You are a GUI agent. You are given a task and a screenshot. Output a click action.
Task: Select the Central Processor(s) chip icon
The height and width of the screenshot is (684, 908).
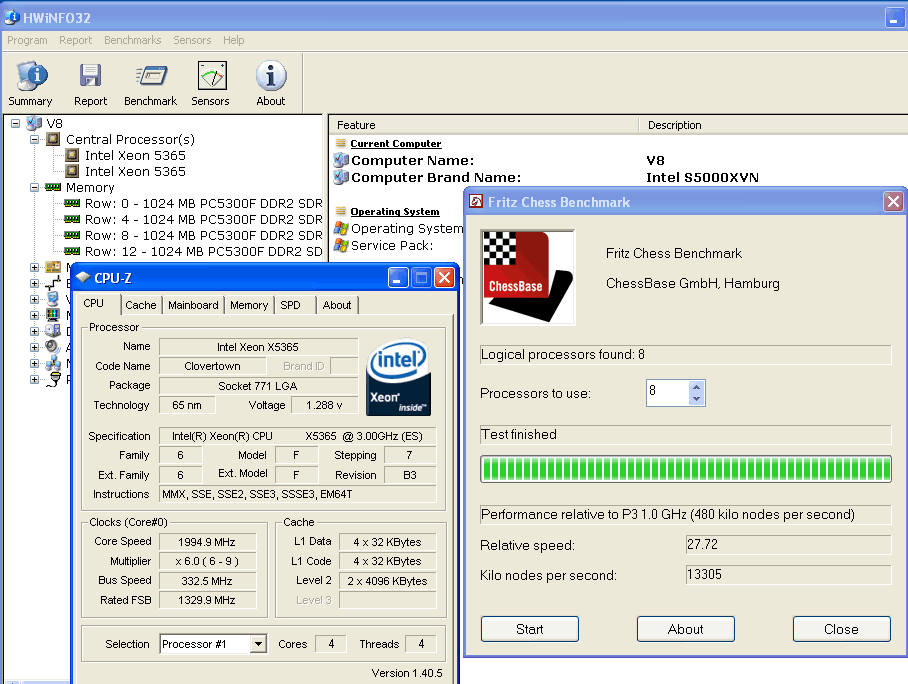click(x=53, y=139)
